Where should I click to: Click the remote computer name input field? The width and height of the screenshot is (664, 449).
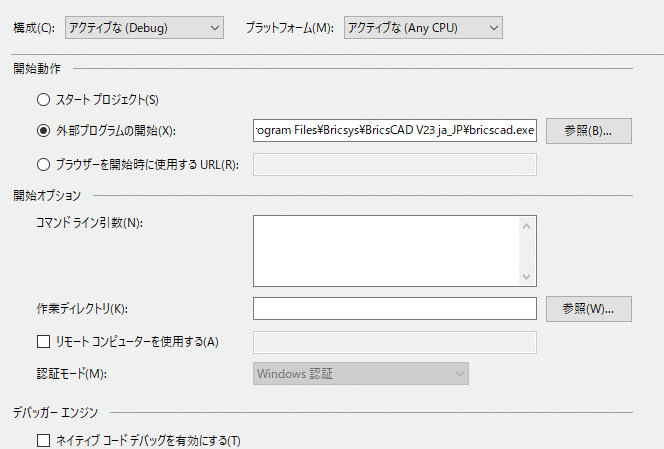pos(395,342)
